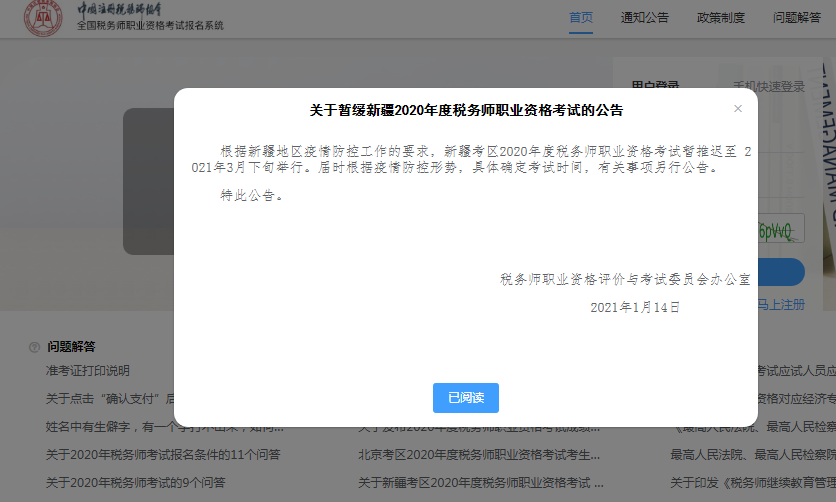Click the dialog title 关于暂缓新疆2020年度税务师职业资格考试的公告
Screen dimensions: 836x502
click(x=466, y=110)
